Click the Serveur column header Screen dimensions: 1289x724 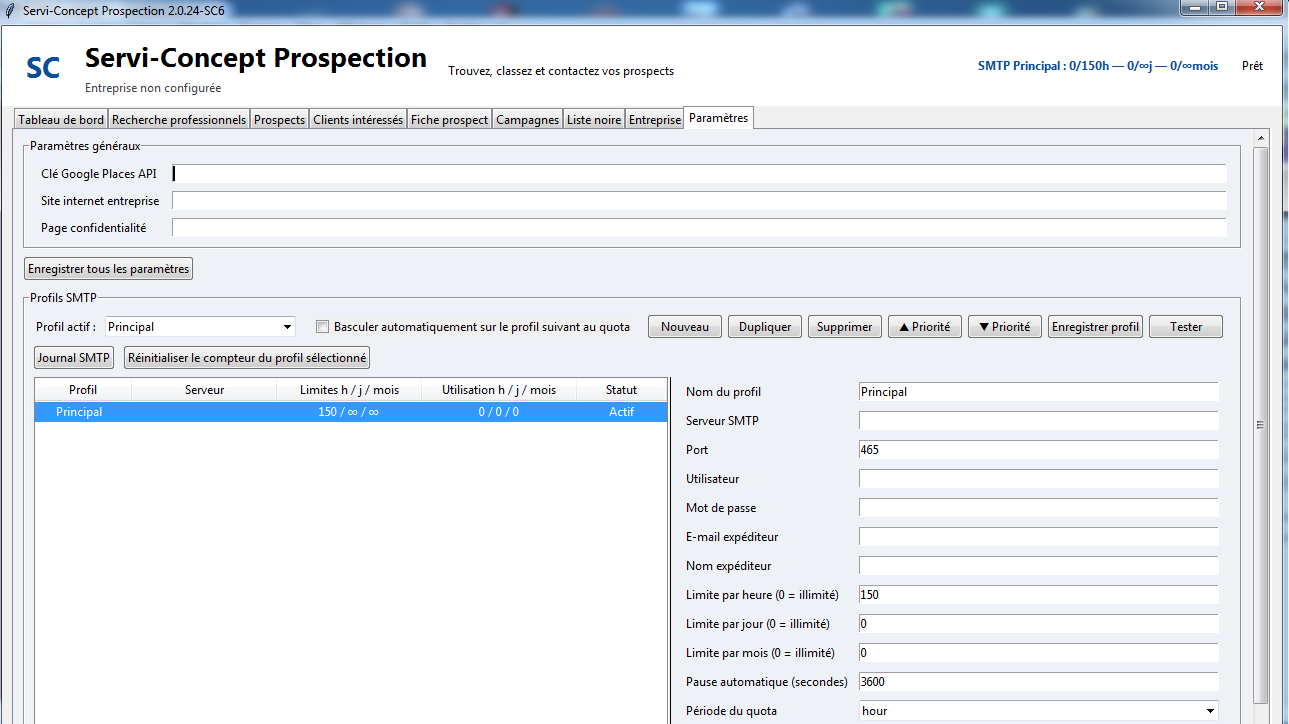tap(205, 390)
